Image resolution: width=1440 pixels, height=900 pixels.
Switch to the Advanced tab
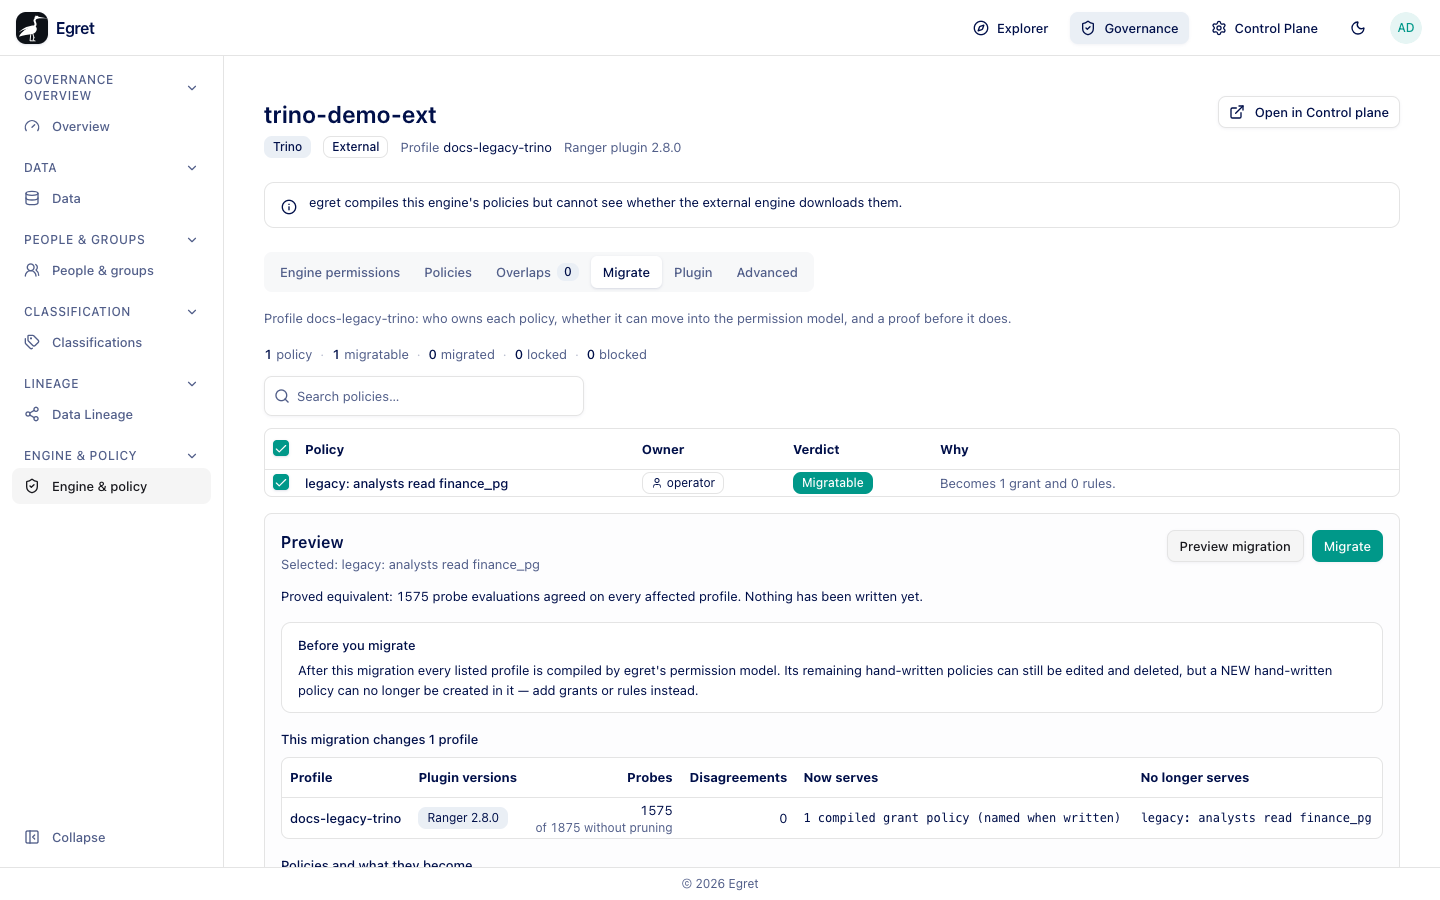coord(767,273)
